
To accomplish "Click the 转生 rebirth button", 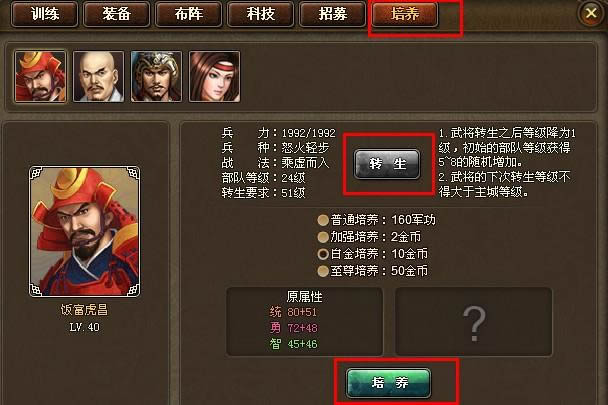I will [x=387, y=164].
